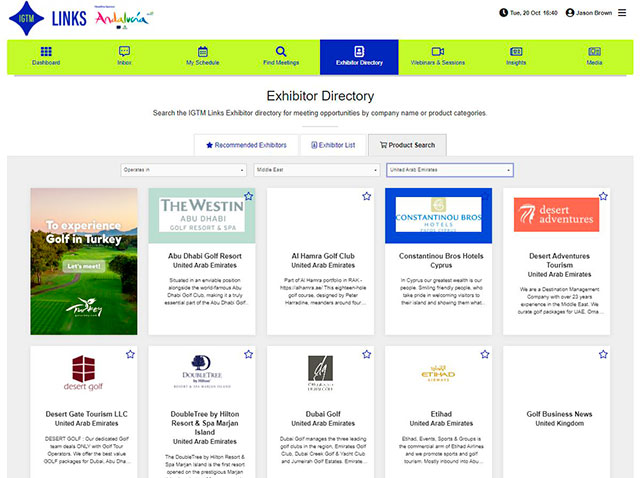Favorite Al Hamra Golf Club star
Screen dimensions: 640x478
click(x=367, y=196)
